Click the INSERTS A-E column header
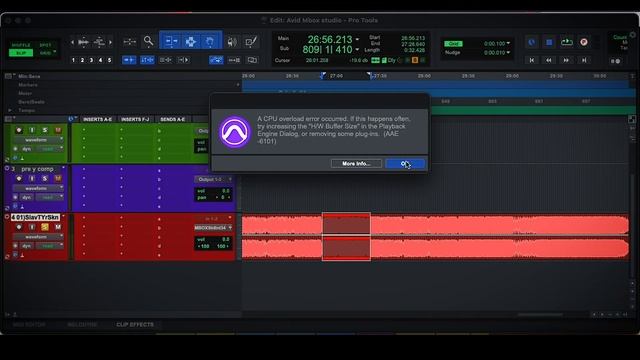Viewport: 640px width, 360px height. [x=97, y=119]
